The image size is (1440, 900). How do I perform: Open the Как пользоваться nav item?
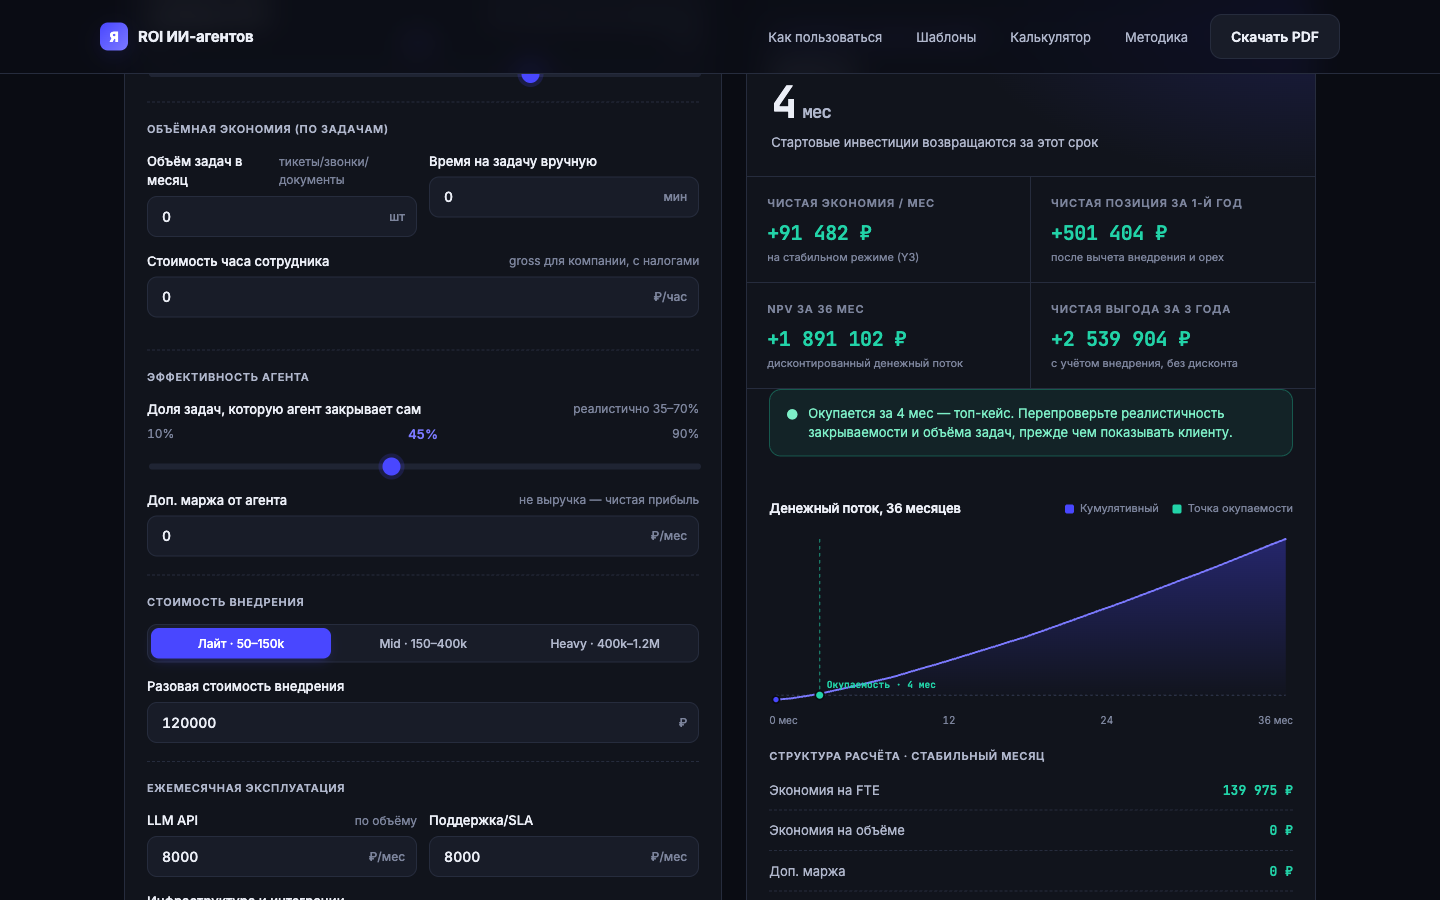(x=825, y=37)
